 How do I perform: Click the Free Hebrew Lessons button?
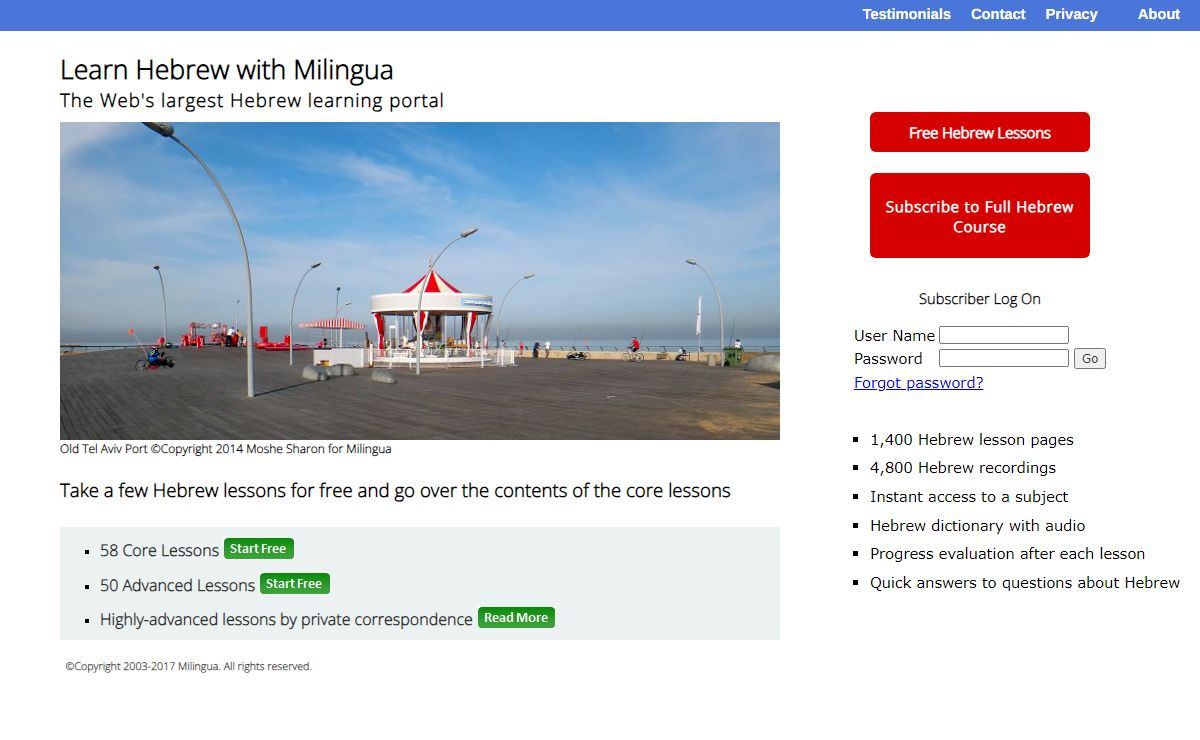click(980, 132)
